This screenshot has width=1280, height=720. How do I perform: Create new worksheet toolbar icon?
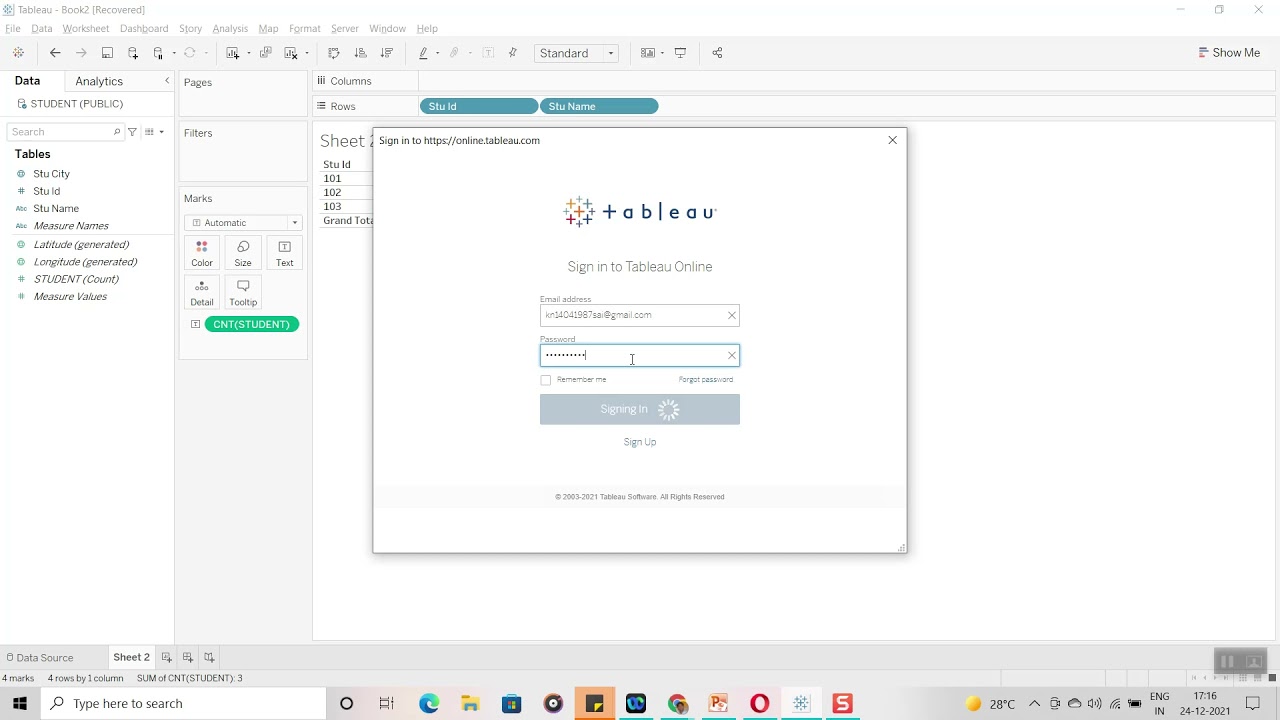tap(232, 53)
